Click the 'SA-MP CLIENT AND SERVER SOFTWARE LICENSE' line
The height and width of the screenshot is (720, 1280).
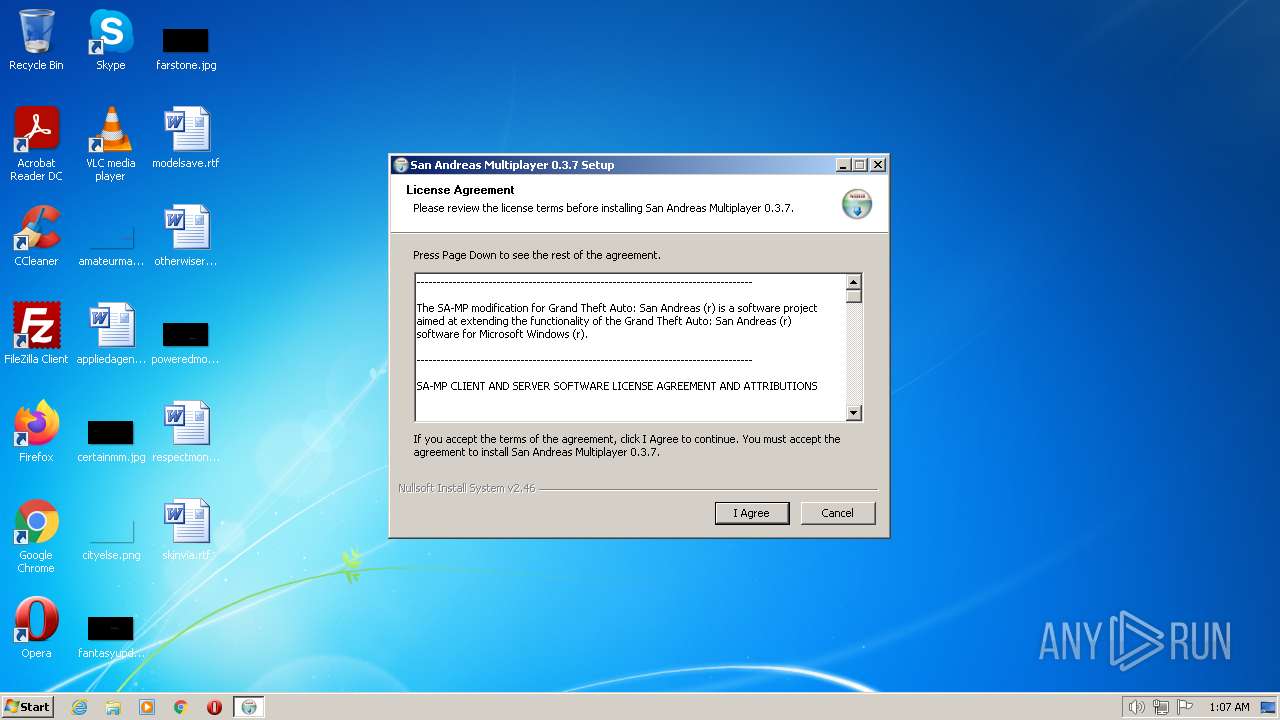[x=617, y=386]
